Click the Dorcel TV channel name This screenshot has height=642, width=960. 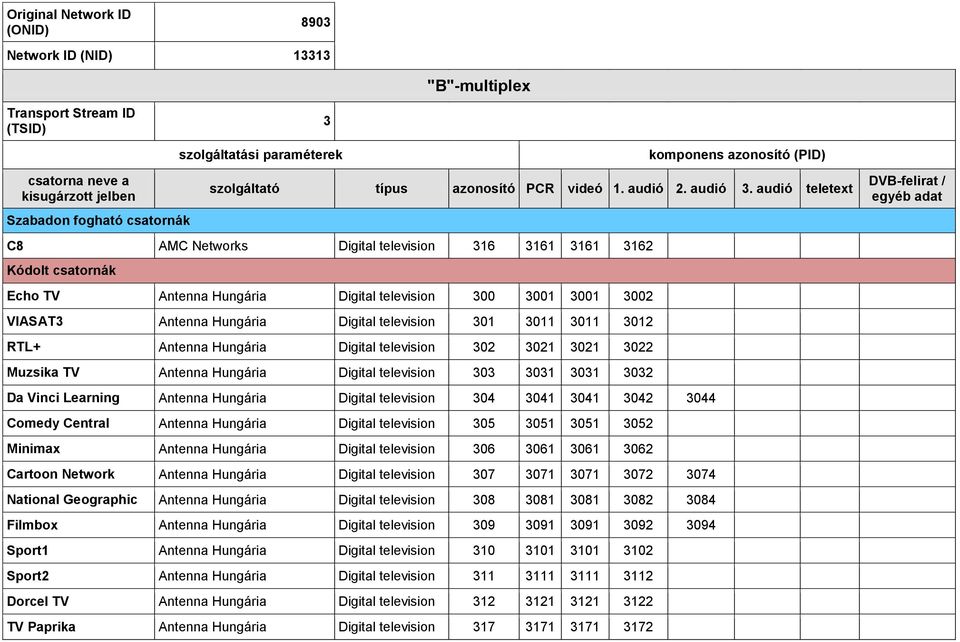pyautogui.click(x=38, y=602)
